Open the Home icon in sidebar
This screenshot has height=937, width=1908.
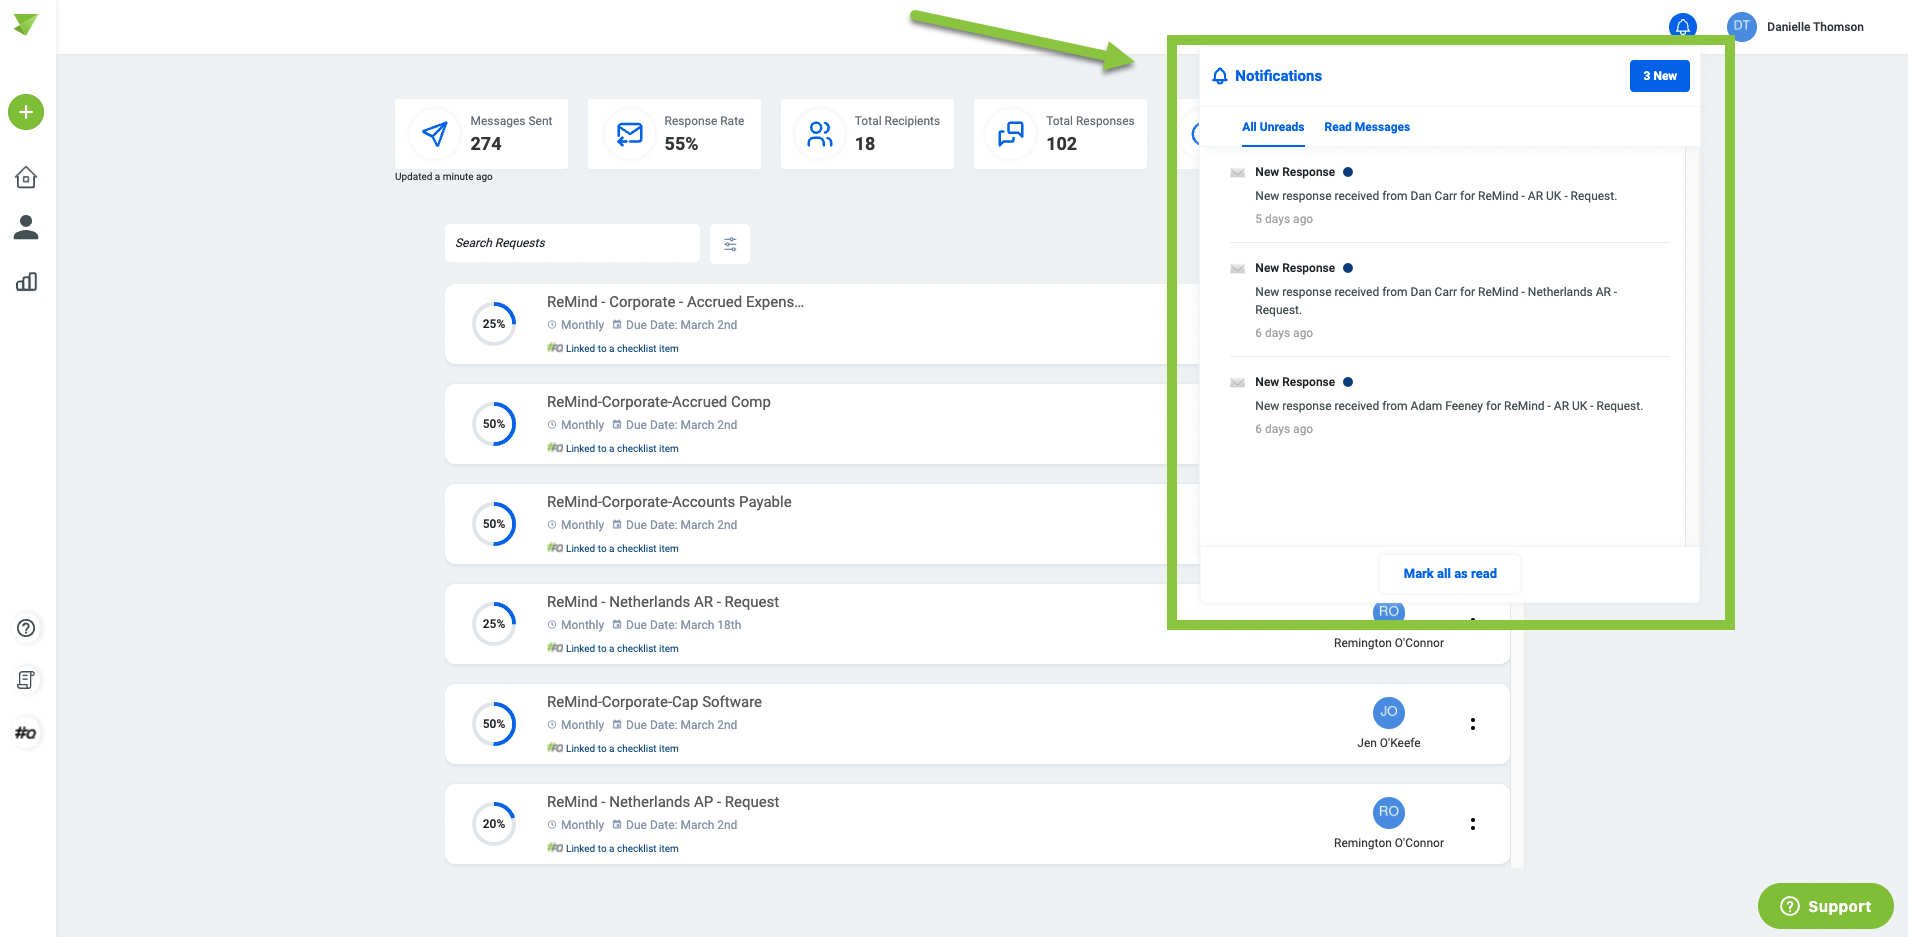tap(26, 177)
